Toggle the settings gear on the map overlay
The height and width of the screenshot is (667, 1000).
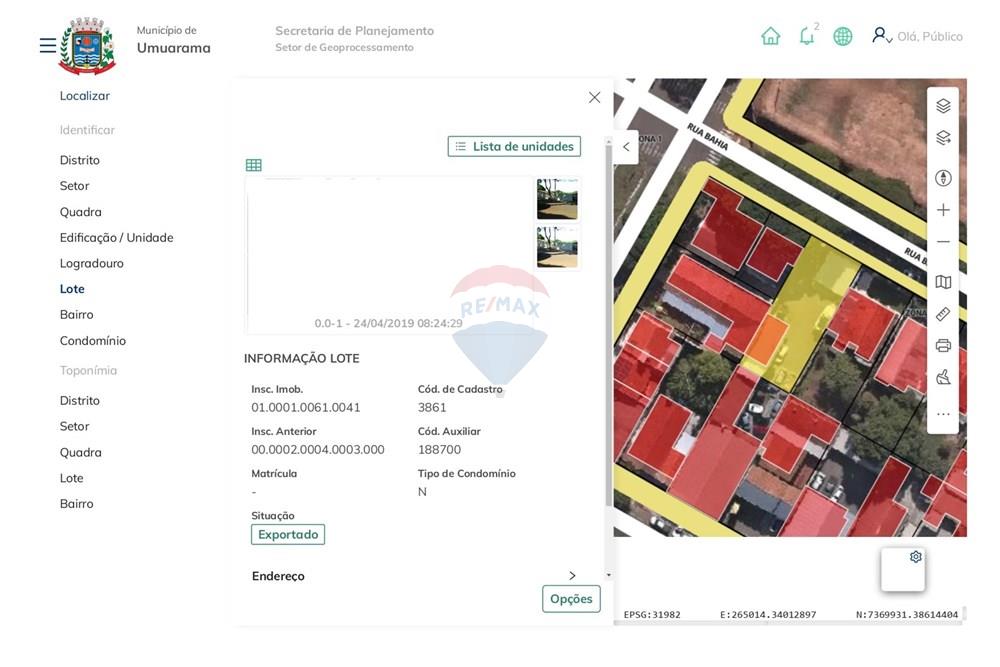[x=914, y=555]
